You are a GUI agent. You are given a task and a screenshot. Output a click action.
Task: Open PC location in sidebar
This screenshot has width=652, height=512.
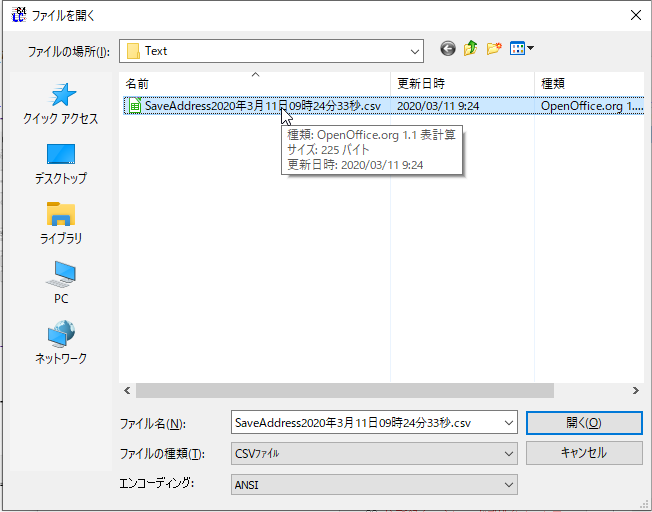pos(61,283)
